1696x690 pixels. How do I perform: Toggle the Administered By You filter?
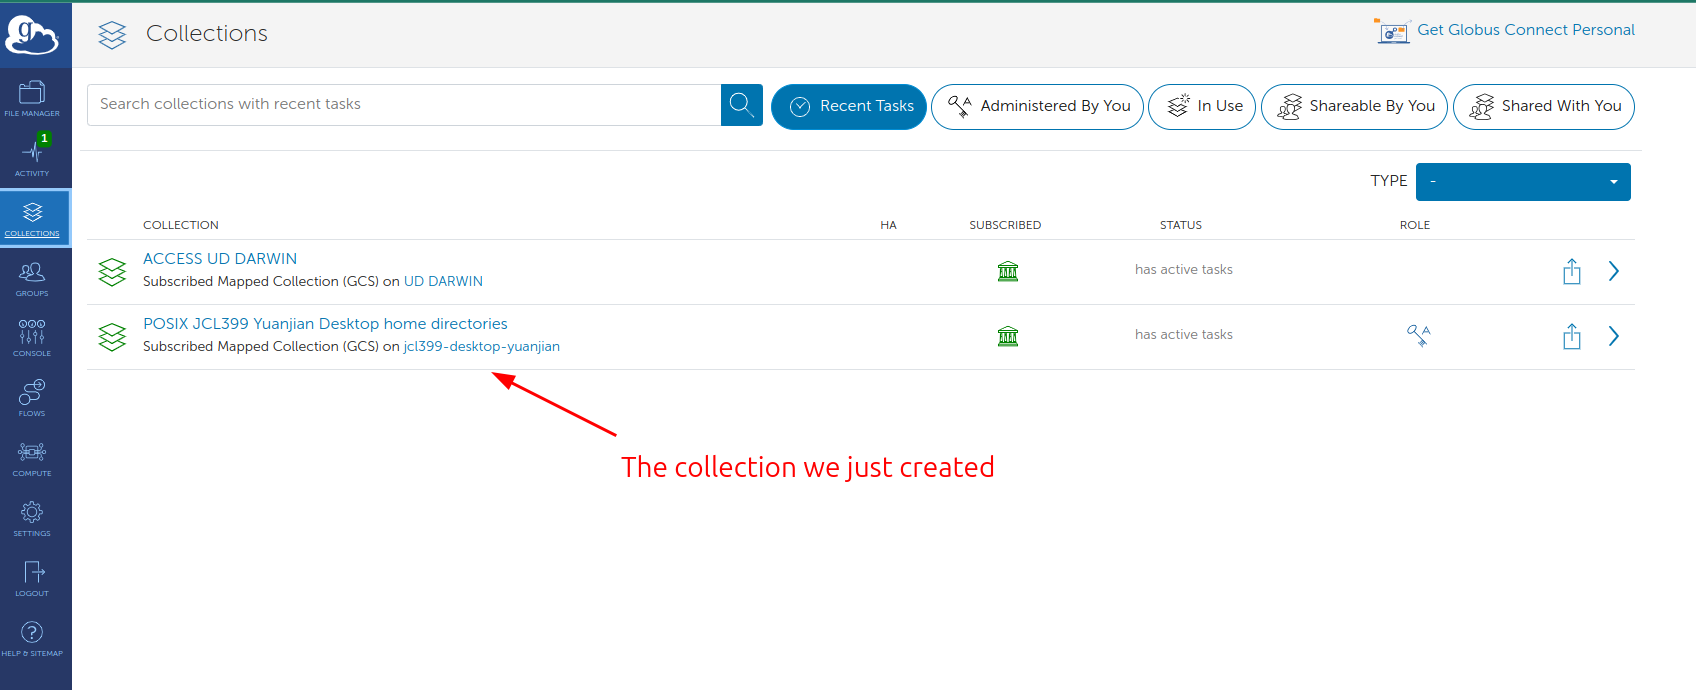(x=1037, y=106)
